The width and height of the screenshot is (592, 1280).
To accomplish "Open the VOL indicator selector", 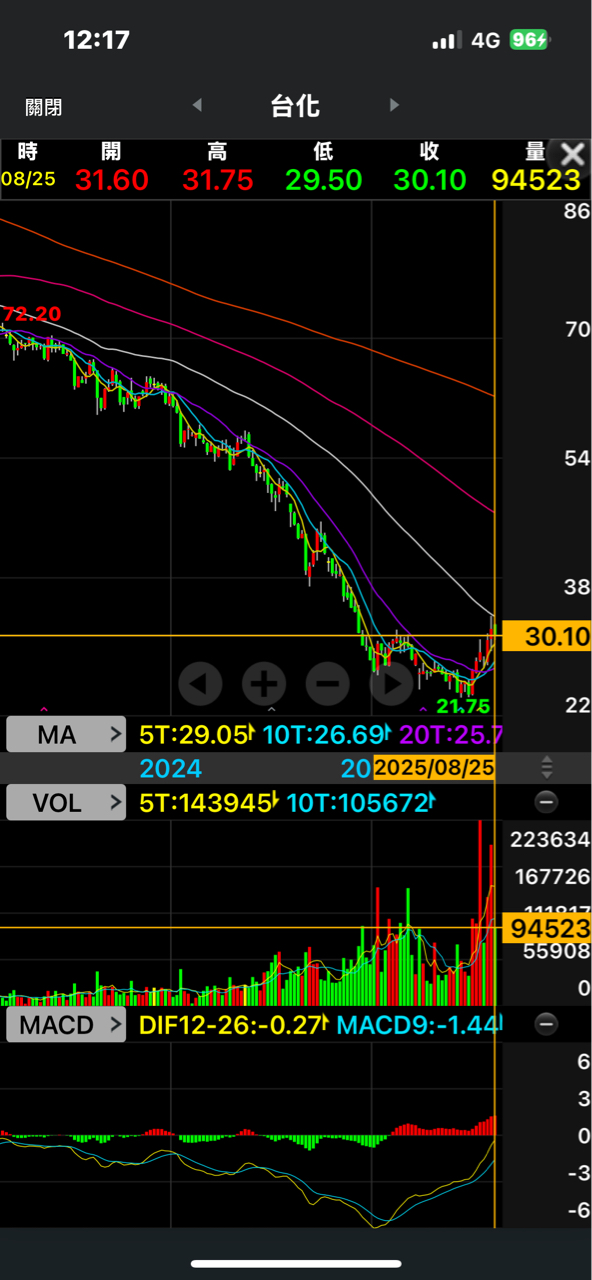I will pos(66,802).
